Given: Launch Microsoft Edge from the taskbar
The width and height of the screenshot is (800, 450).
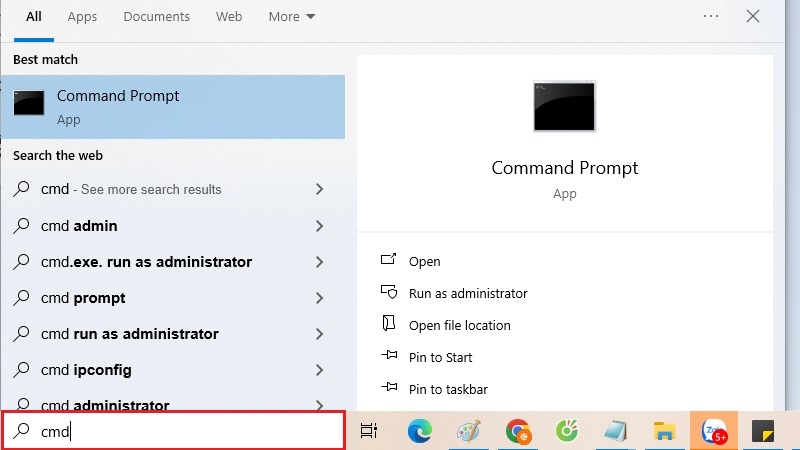Looking at the screenshot, I should coord(420,431).
